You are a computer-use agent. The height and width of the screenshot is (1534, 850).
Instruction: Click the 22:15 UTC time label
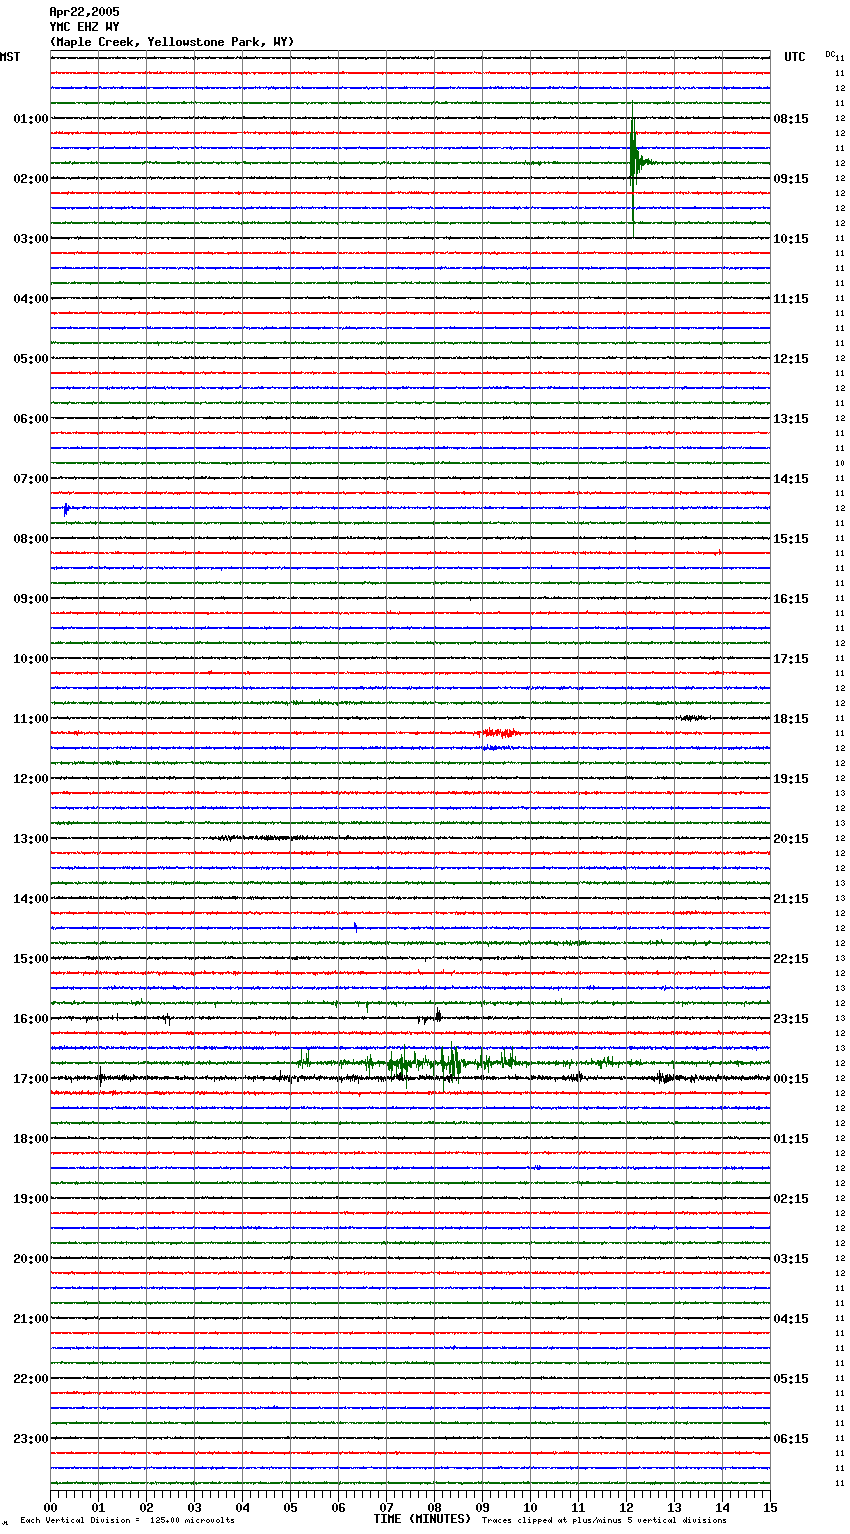791,959
